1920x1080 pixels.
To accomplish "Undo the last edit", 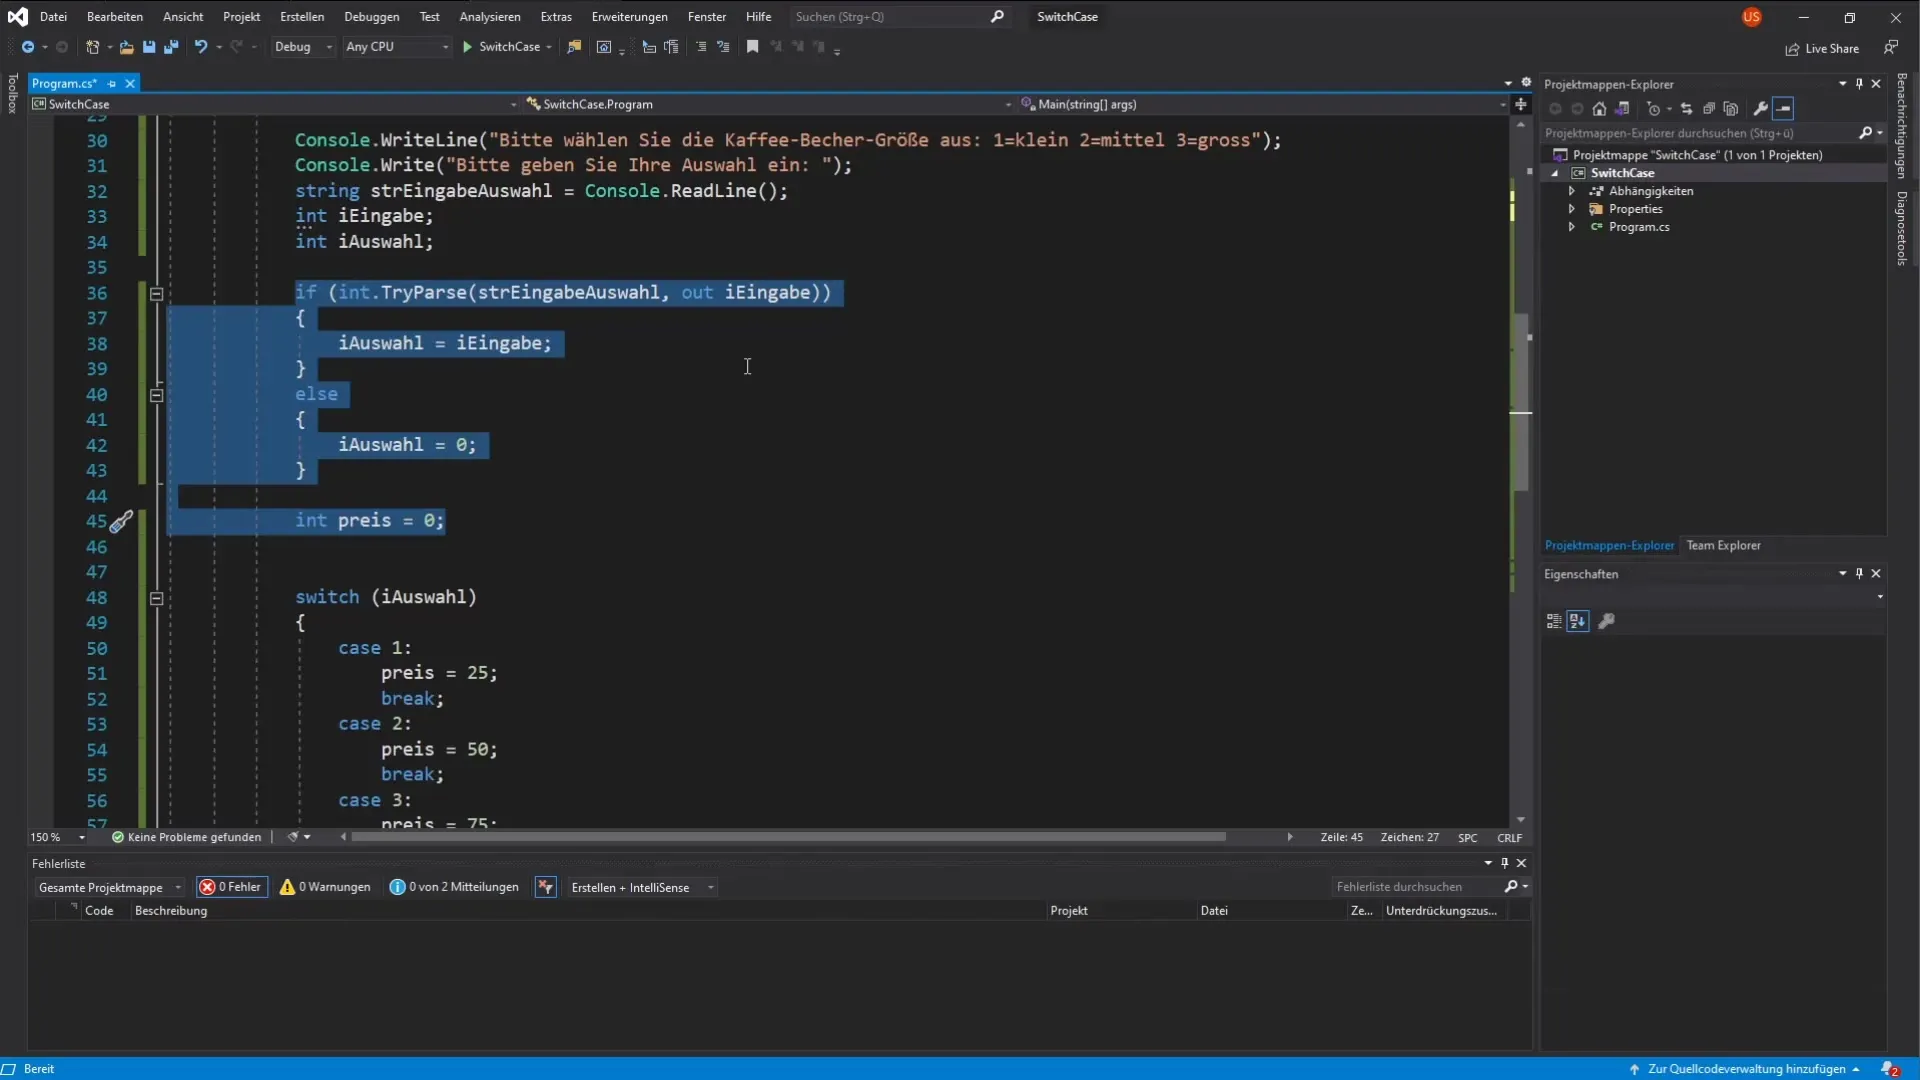I will 201,47.
